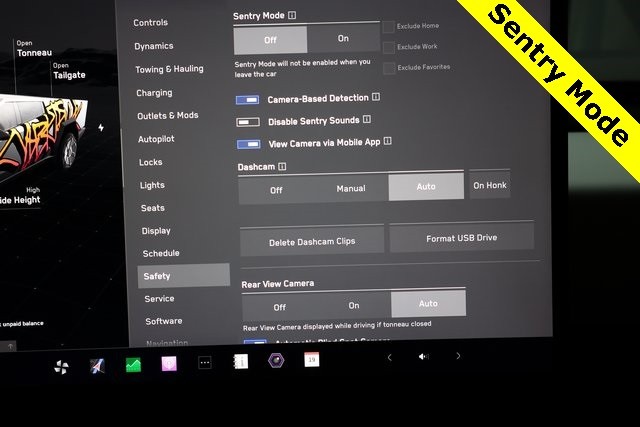The image size is (640, 427).
Task: Check Exclude Home checkbox
Action: pyautogui.click(x=389, y=27)
